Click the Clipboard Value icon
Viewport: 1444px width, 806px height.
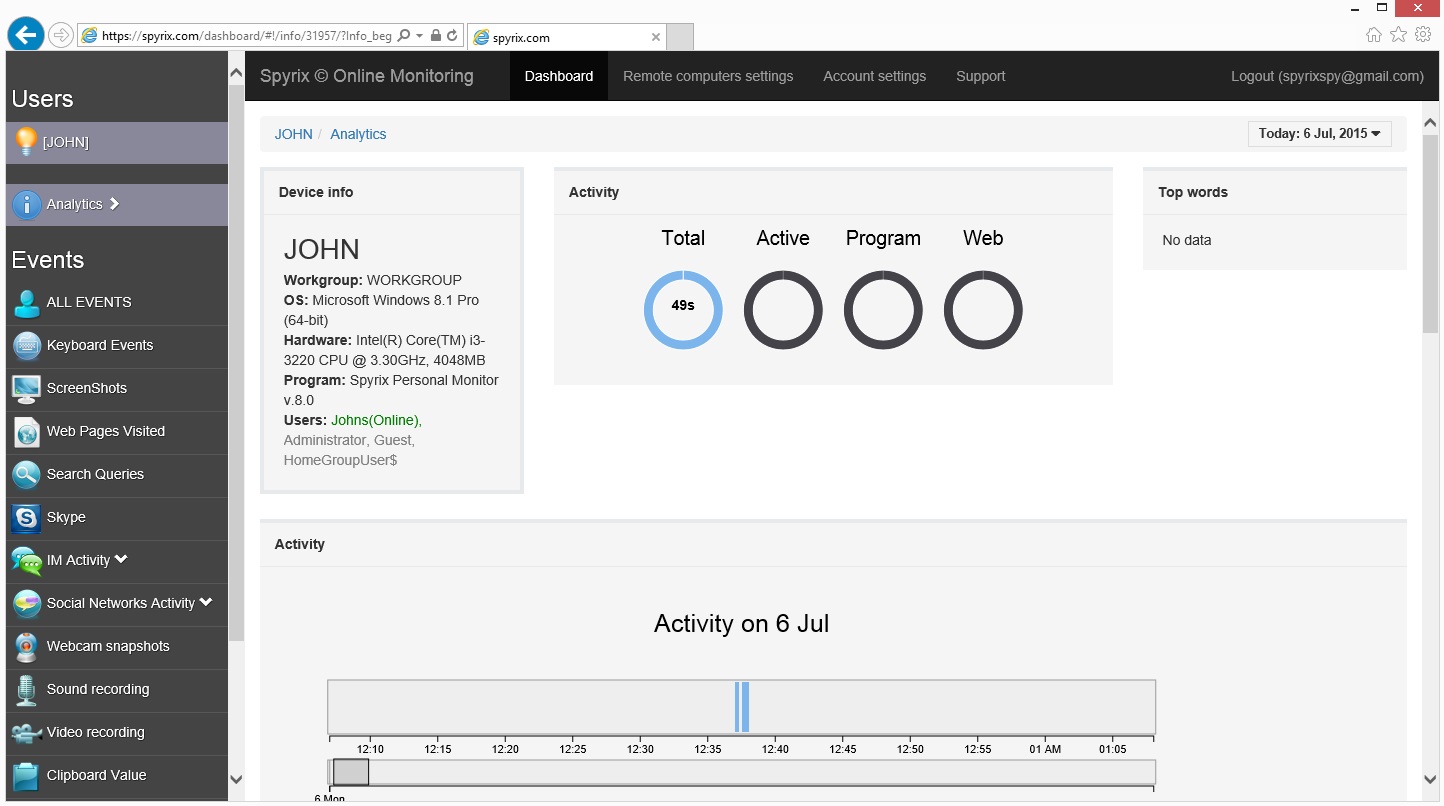27,775
